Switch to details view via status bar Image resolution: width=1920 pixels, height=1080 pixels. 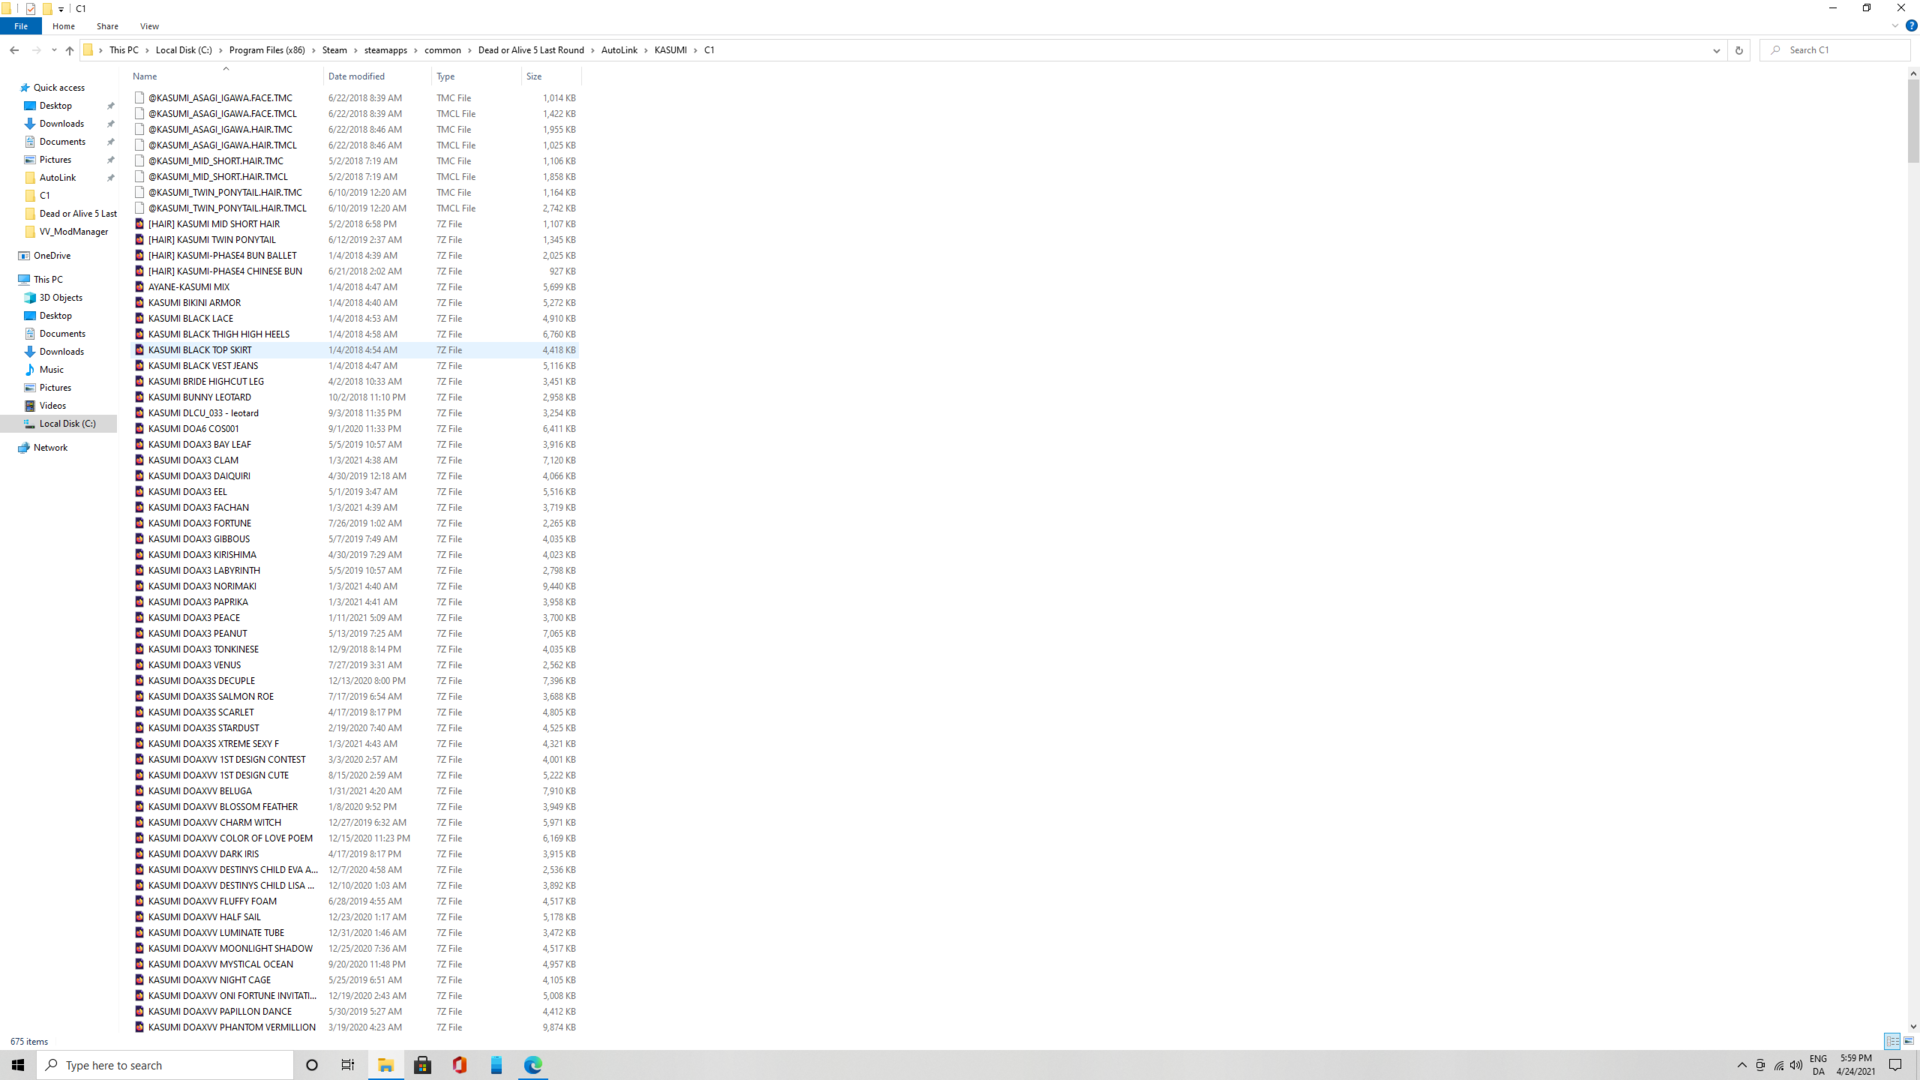1891,1041
